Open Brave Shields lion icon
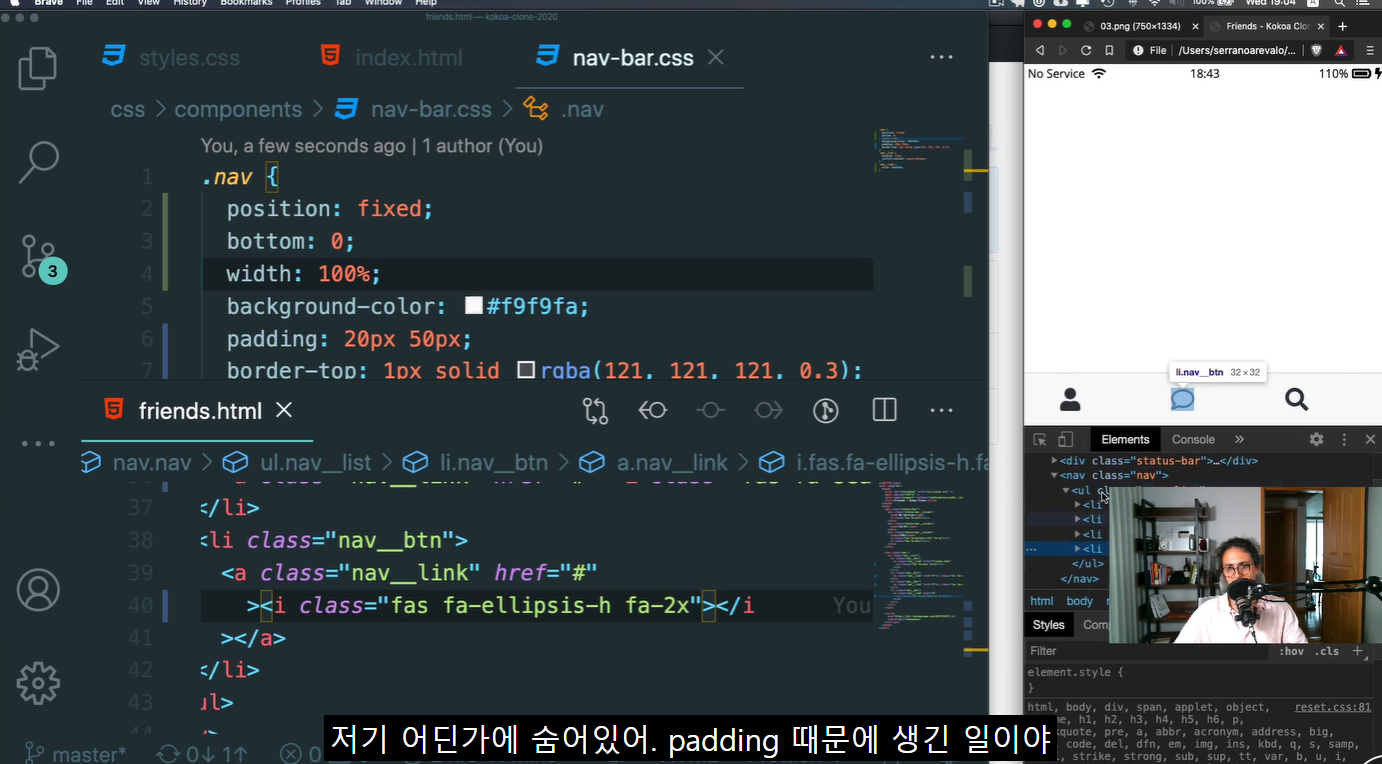1382x764 pixels. [1316, 50]
